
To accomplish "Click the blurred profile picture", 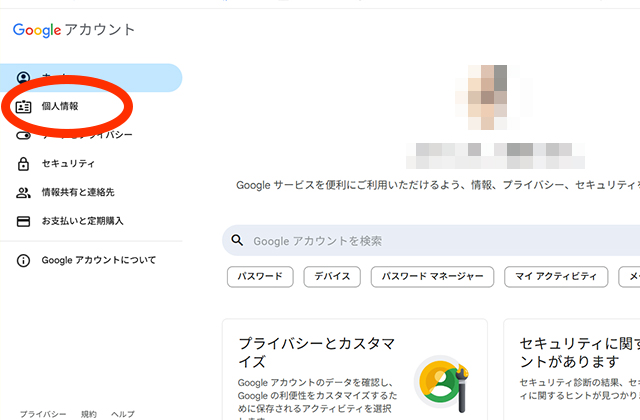I will 487,98.
